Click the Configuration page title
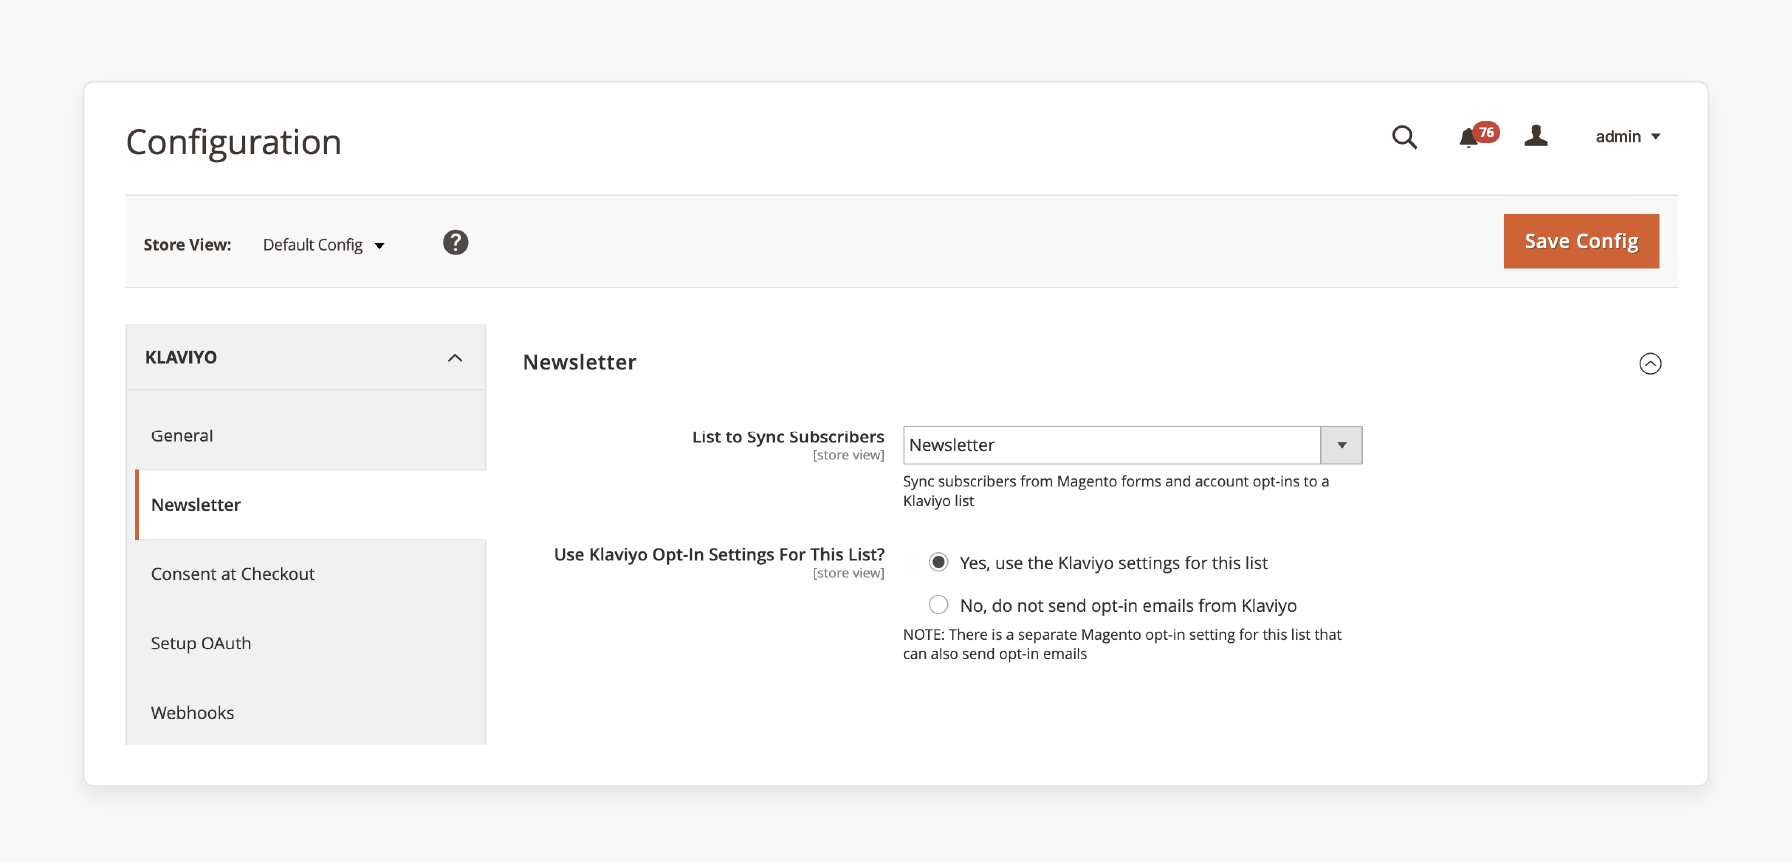This screenshot has height=863, width=1792. click(x=234, y=142)
